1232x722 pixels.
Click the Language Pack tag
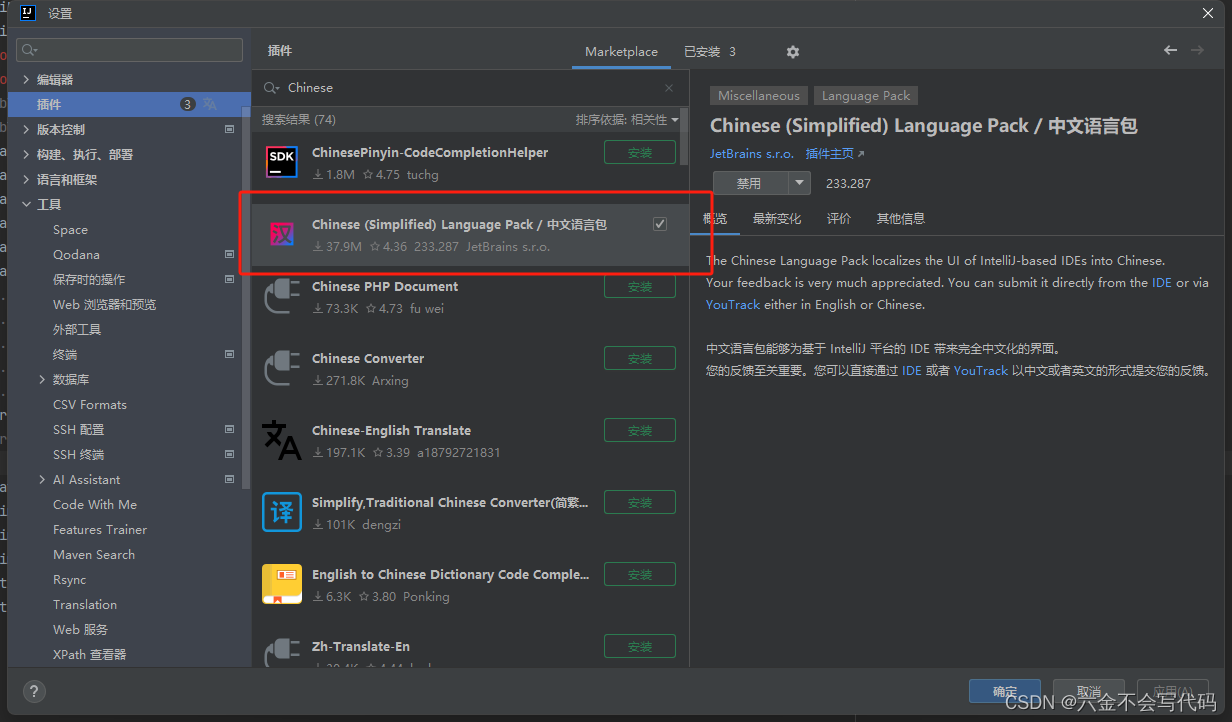click(866, 96)
